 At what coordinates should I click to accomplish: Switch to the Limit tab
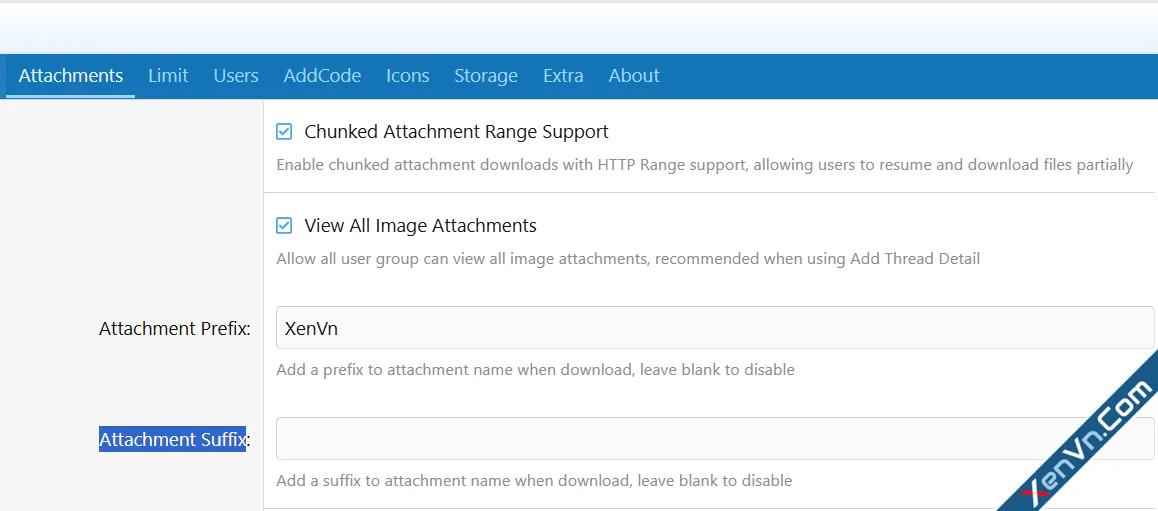168,75
